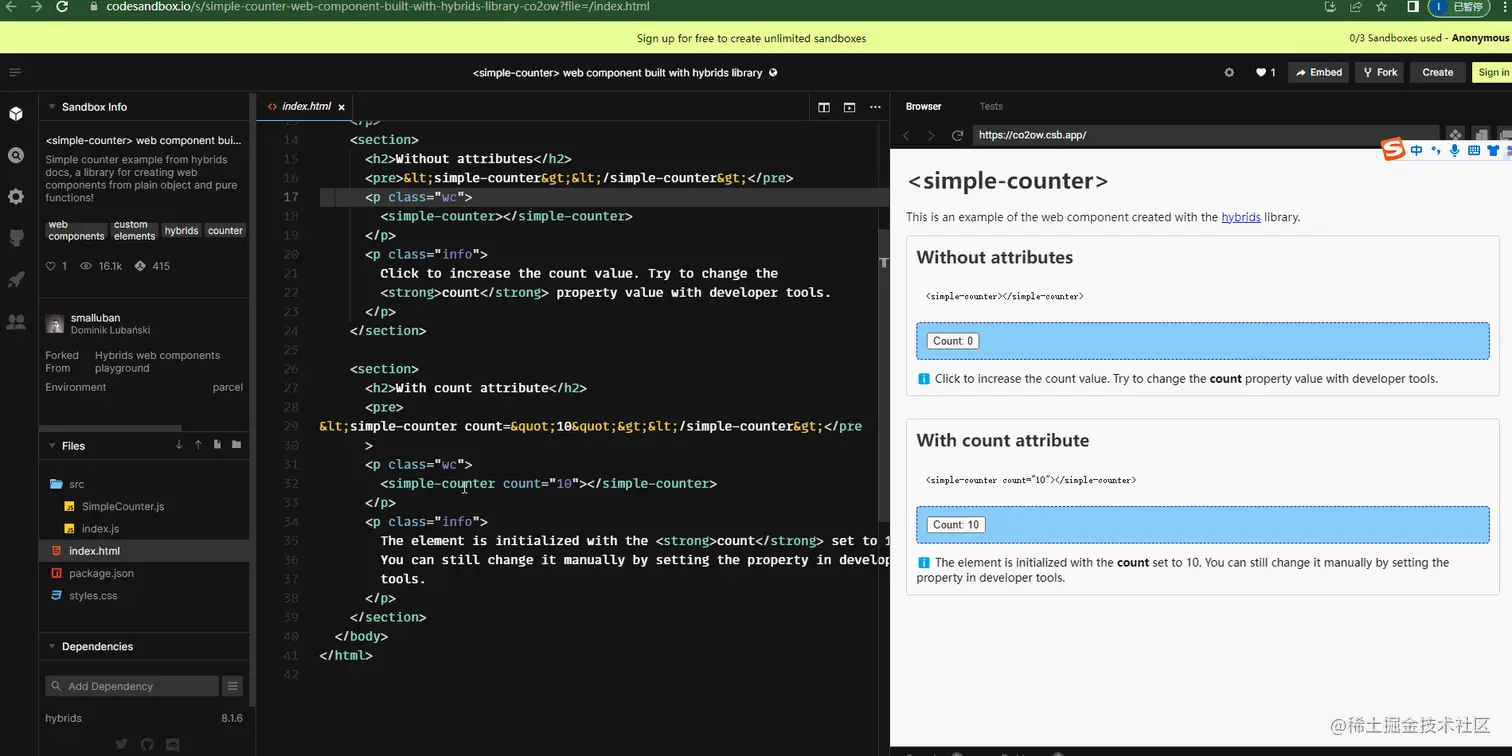Click the Create button
The image size is (1512, 756).
click(x=1437, y=72)
